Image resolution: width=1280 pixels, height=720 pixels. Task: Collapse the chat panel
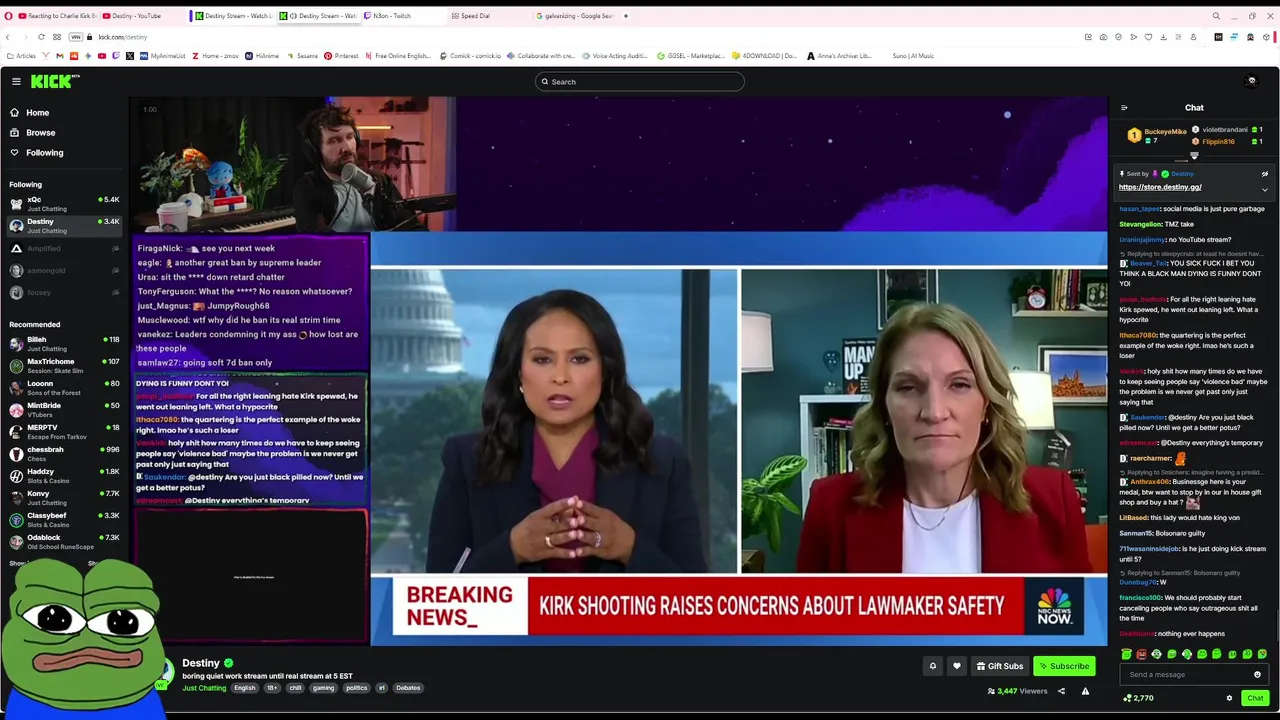point(1124,108)
